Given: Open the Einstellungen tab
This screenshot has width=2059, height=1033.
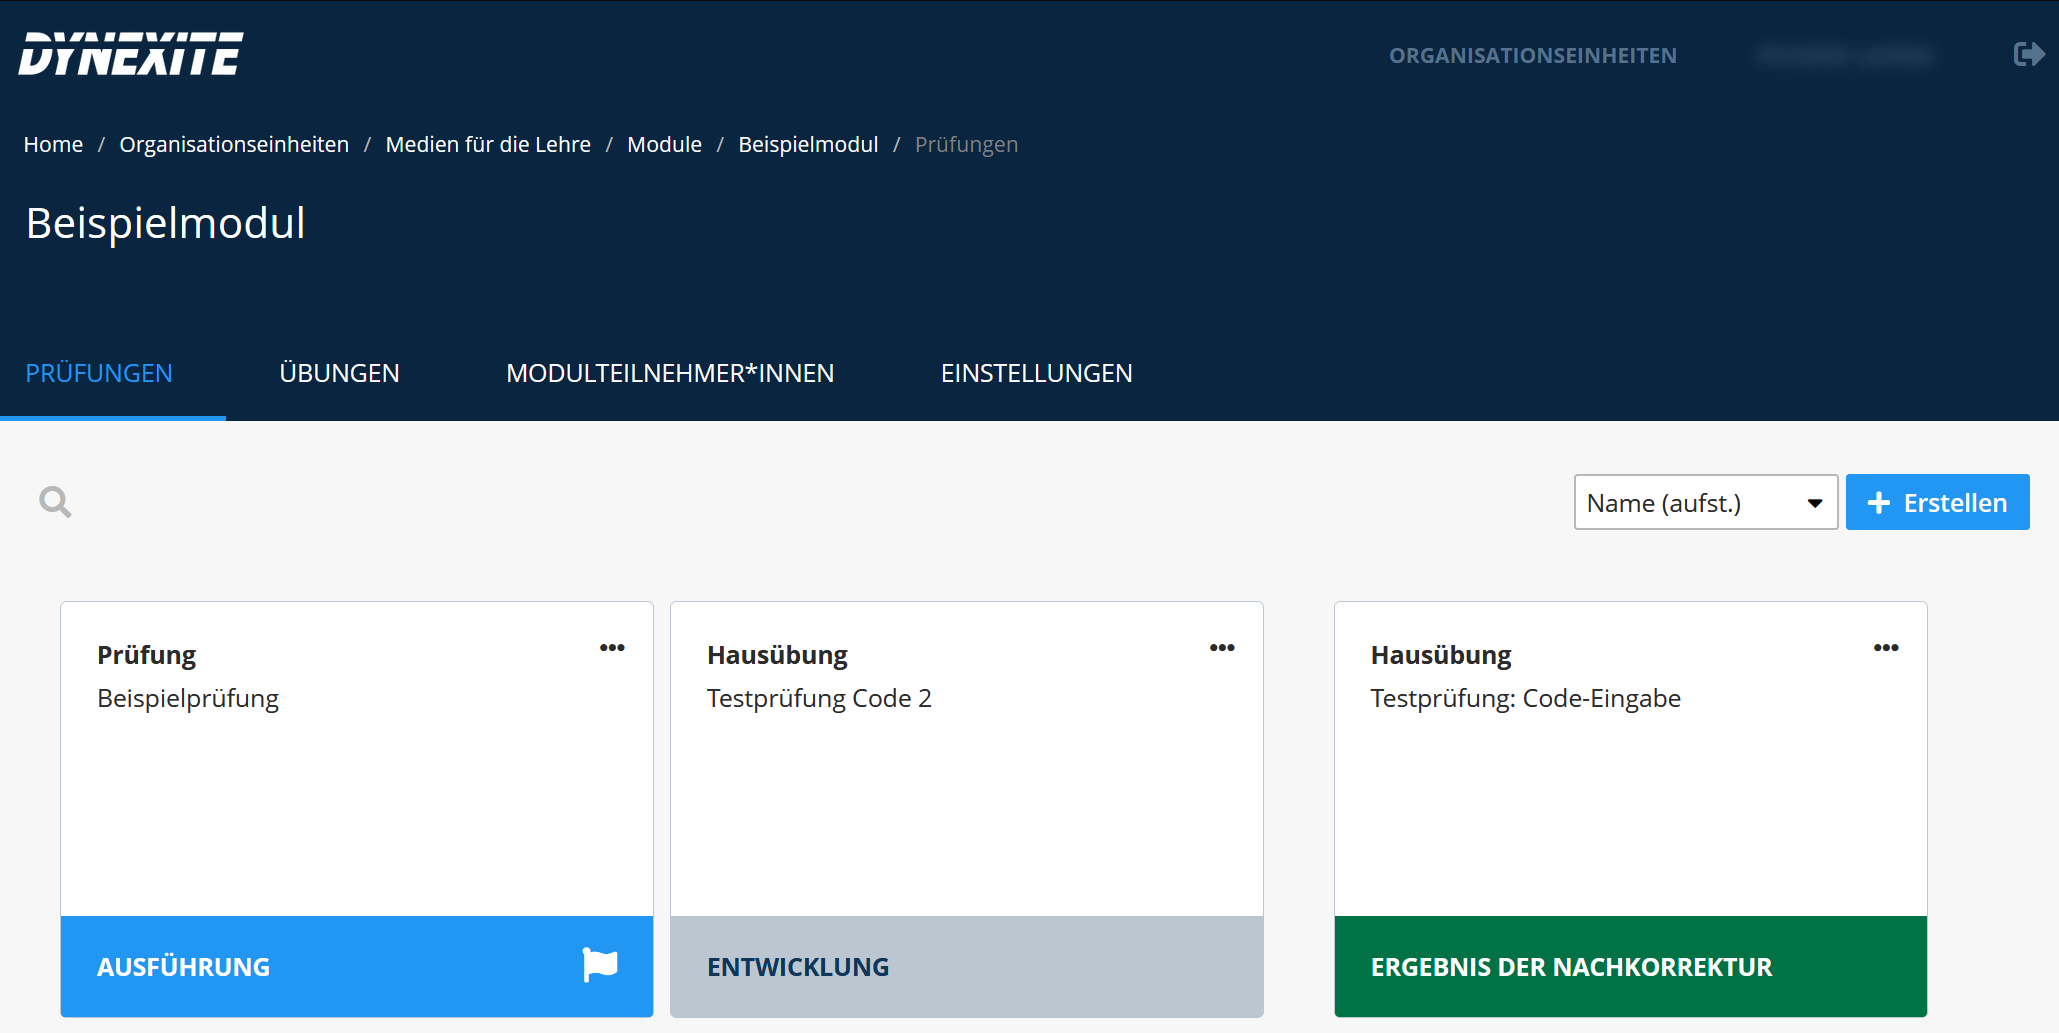Looking at the screenshot, I should coord(1036,373).
